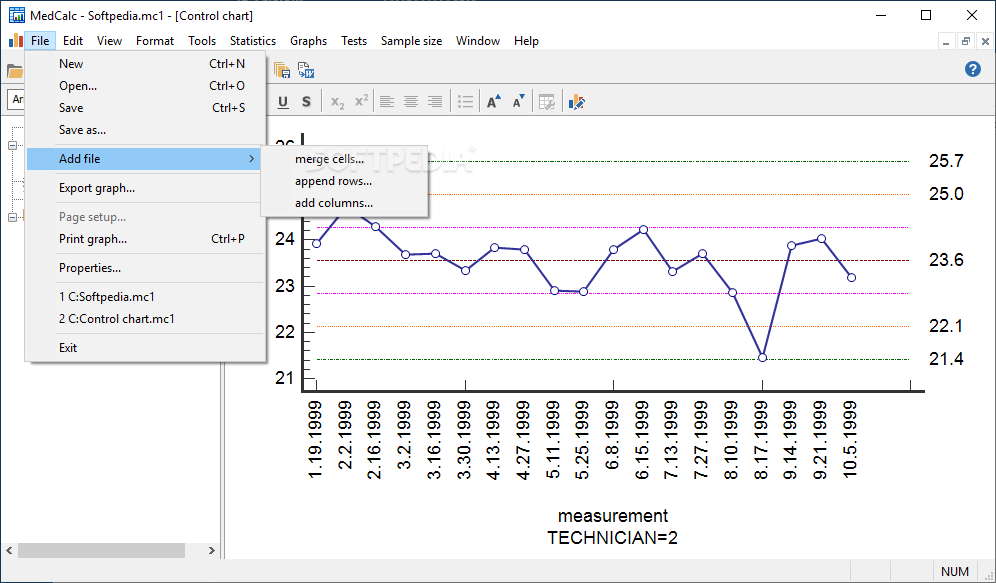Open the File menu
Viewport: 996px width, 583px height.
point(40,41)
